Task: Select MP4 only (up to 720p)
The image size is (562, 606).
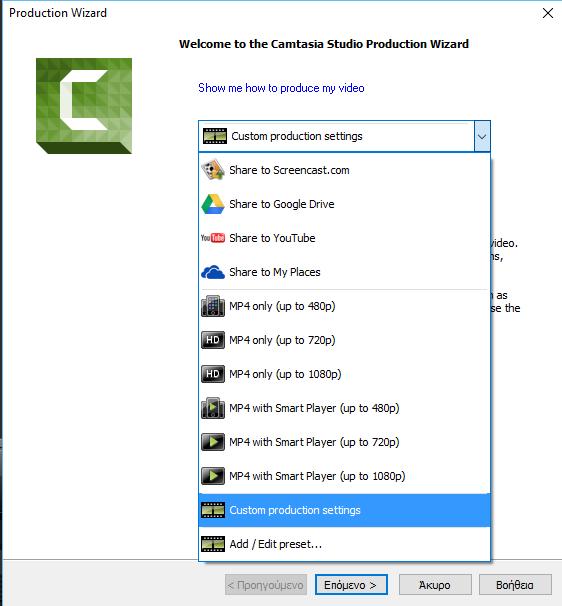Action: coord(344,340)
